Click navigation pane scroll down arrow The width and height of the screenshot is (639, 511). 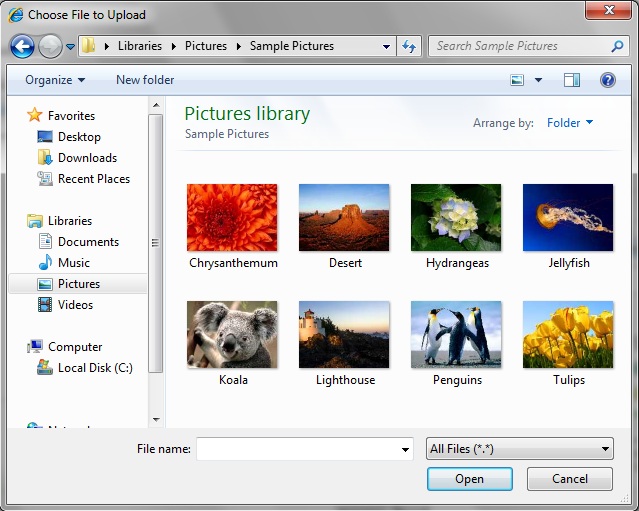coord(156,419)
